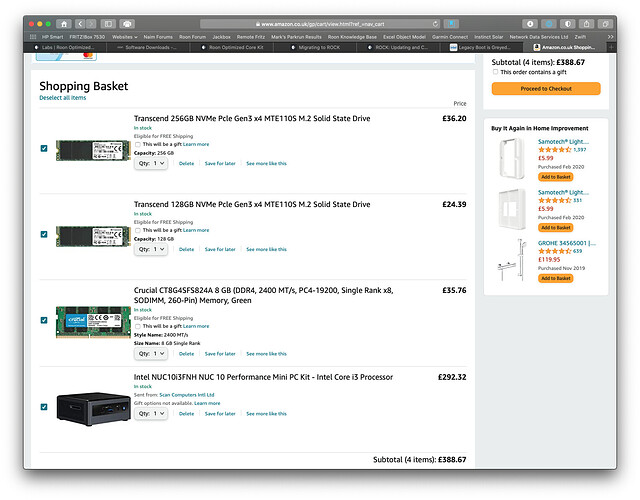Learn more about Intel NUC gift options
The width and height of the screenshot is (640, 500).
click(x=207, y=403)
